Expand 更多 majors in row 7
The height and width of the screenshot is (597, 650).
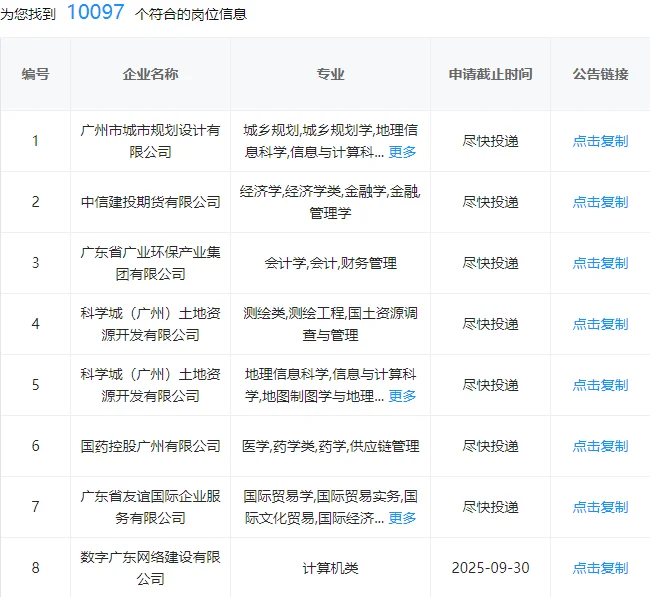[402, 518]
